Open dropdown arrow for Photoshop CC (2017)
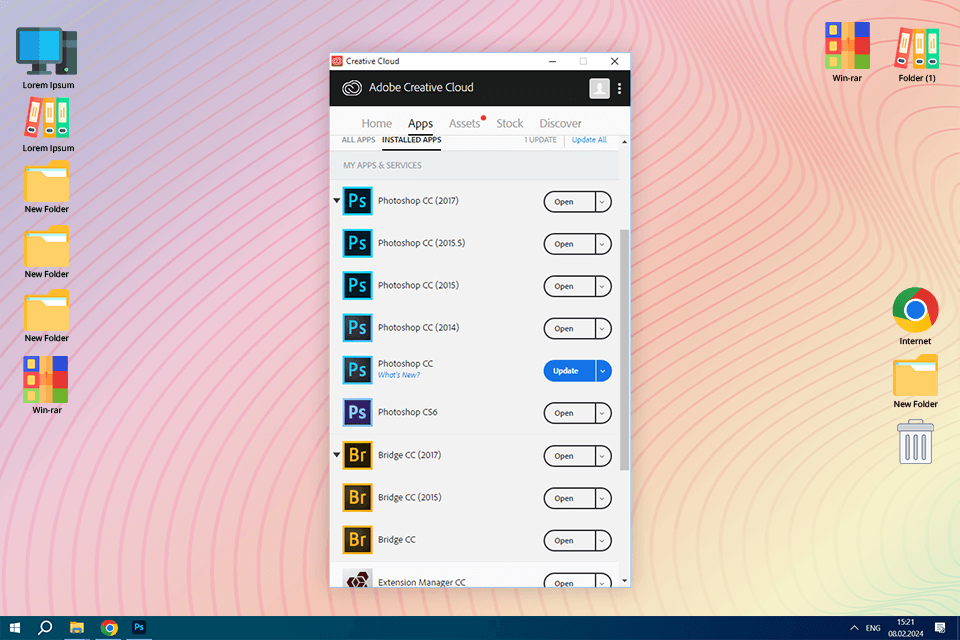Viewport: 960px width, 640px height. pyautogui.click(x=602, y=201)
